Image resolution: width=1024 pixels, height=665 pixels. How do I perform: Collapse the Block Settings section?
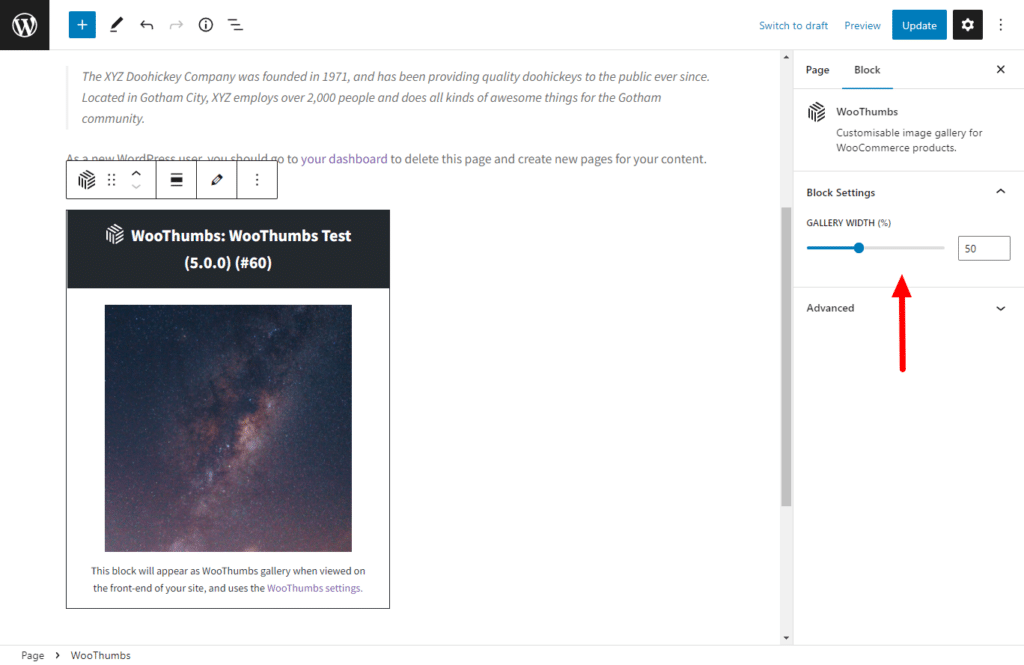click(1000, 191)
